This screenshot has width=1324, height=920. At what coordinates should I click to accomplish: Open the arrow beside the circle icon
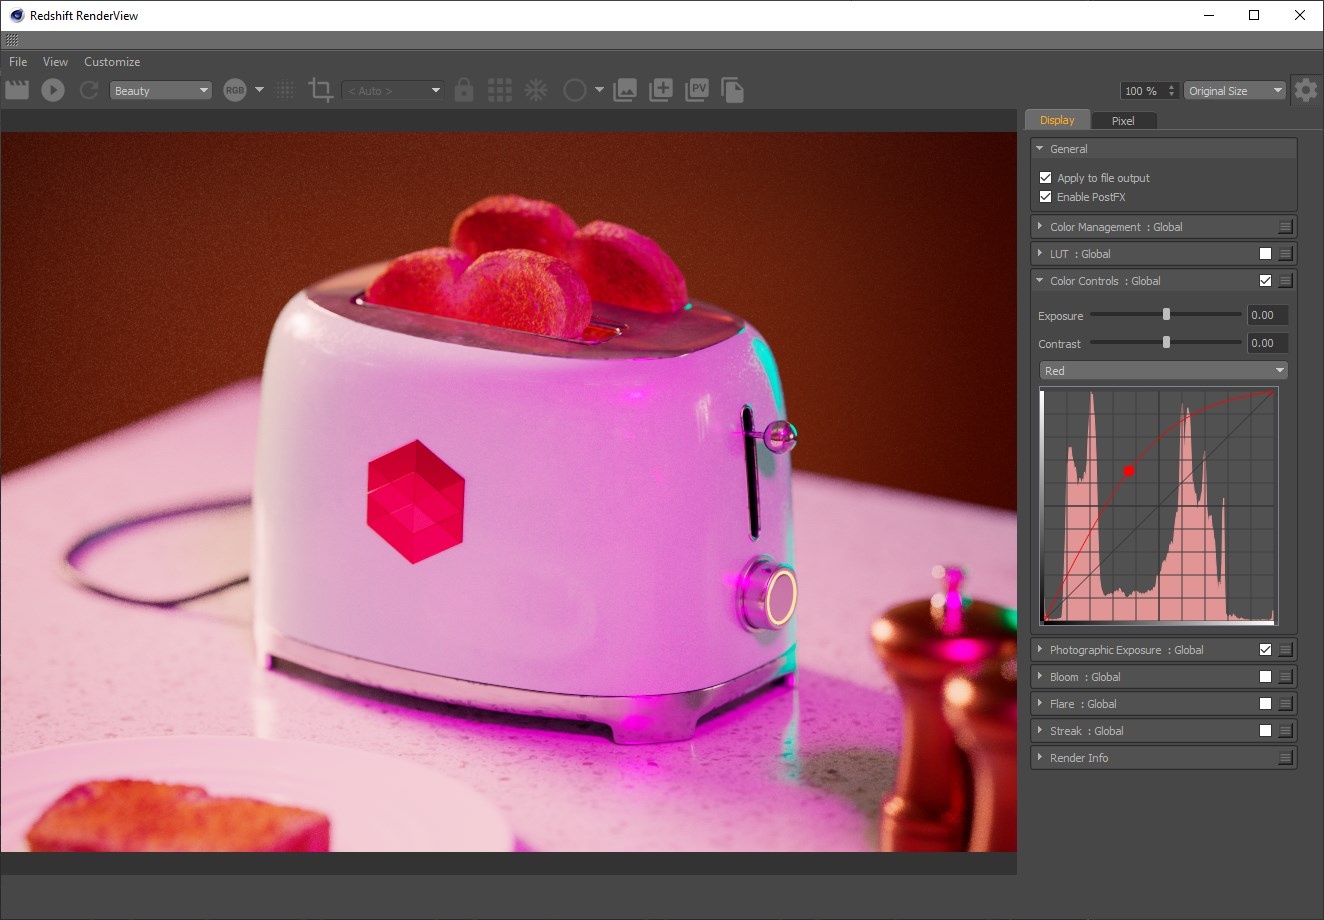point(599,89)
